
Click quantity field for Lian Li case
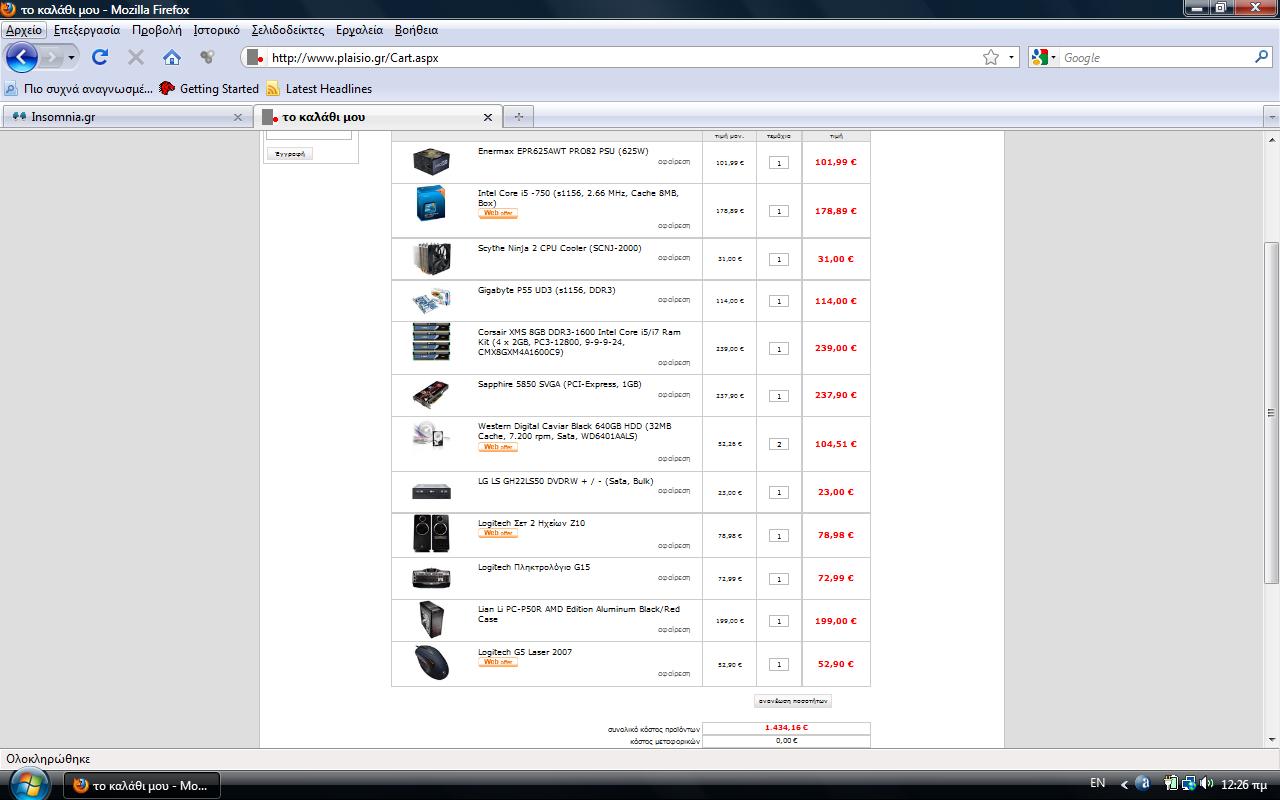779,621
